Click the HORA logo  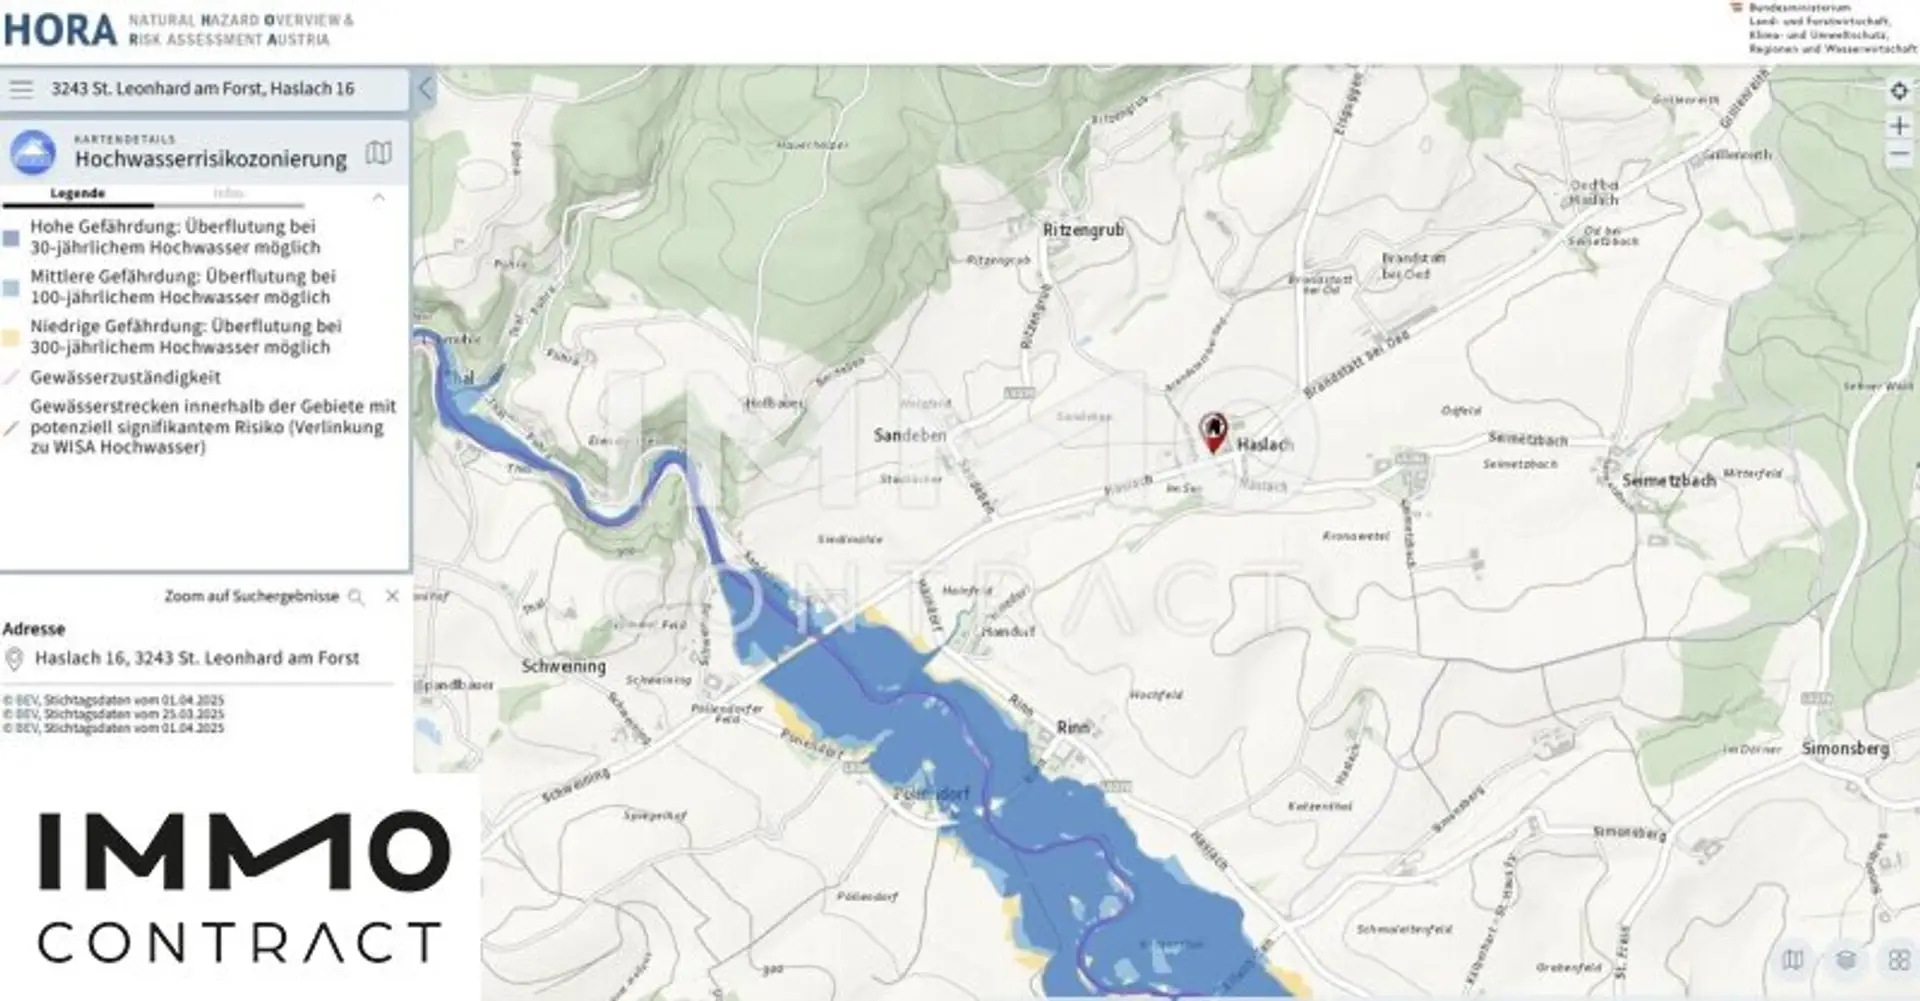click(x=60, y=30)
